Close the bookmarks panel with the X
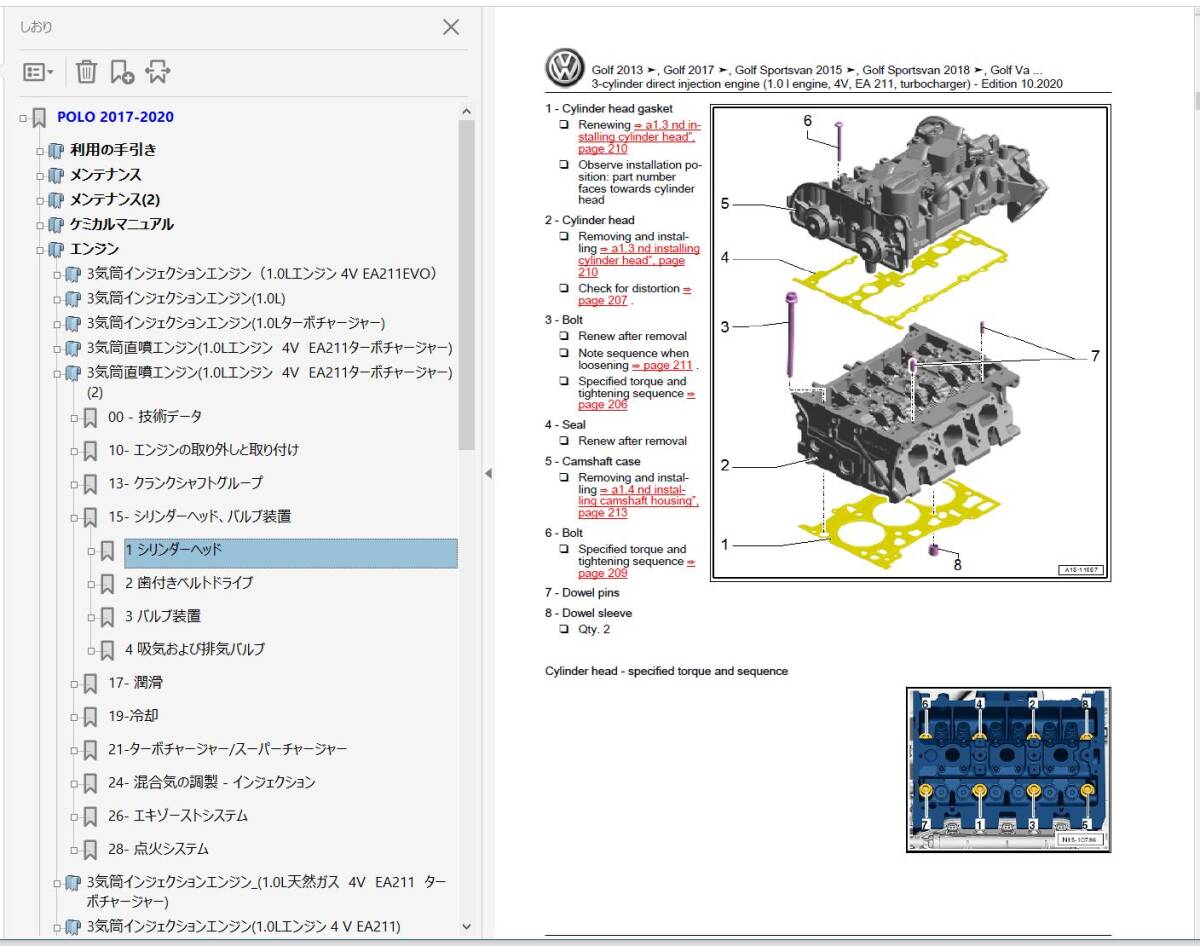The width and height of the screenshot is (1200, 946). (451, 27)
